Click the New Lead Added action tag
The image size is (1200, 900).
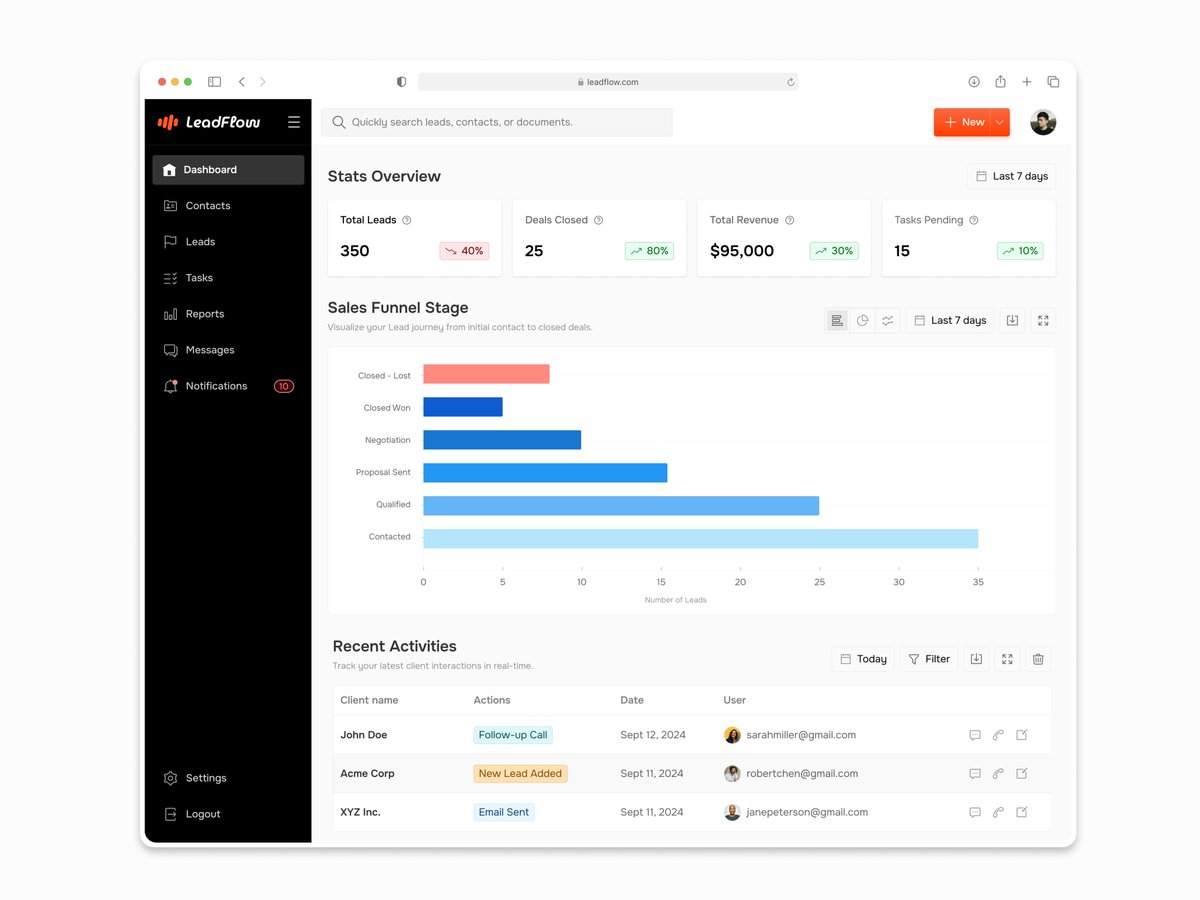pyautogui.click(x=520, y=773)
